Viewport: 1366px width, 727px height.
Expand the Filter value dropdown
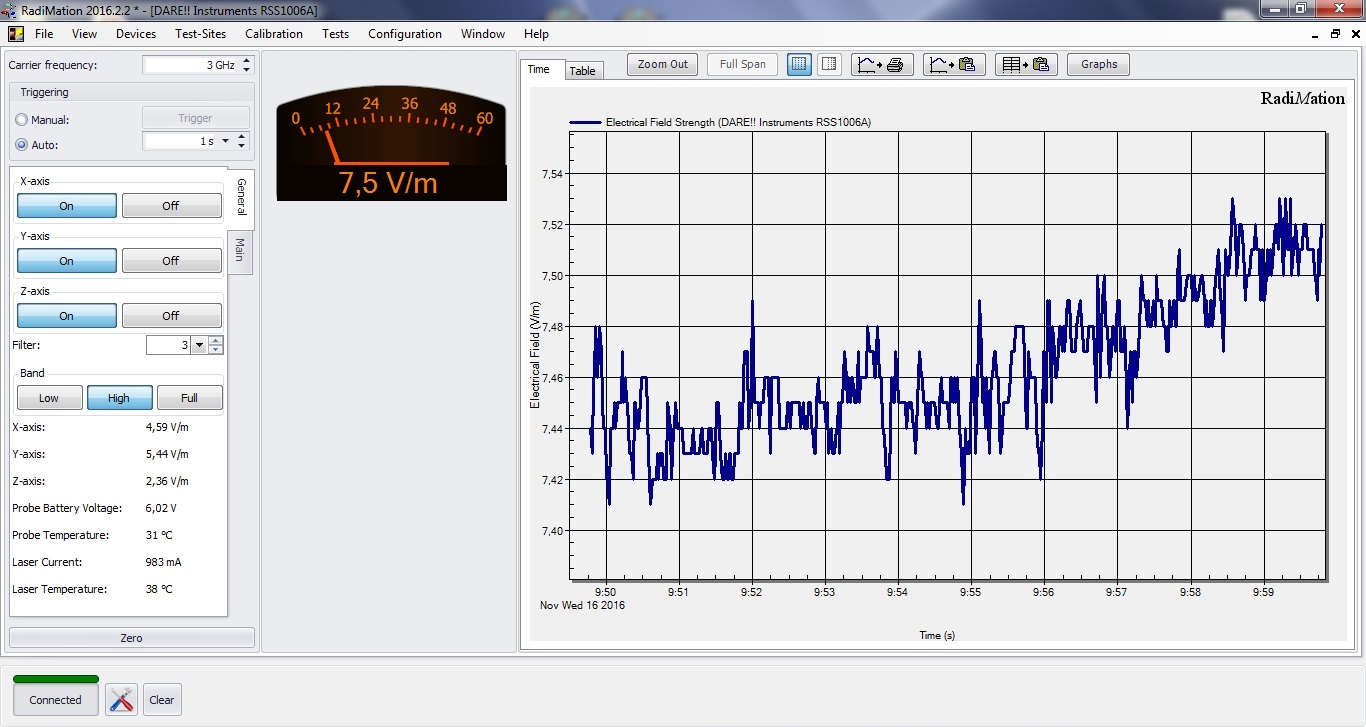coord(199,344)
